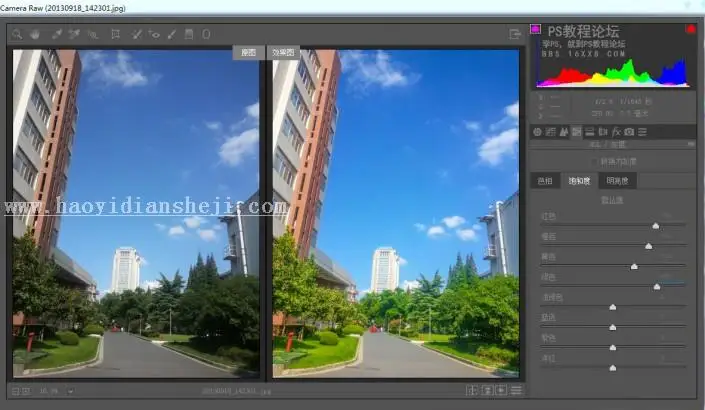The height and width of the screenshot is (410, 705).
Task: Open the Presets panel icon
Action: [x=643, y=132]
